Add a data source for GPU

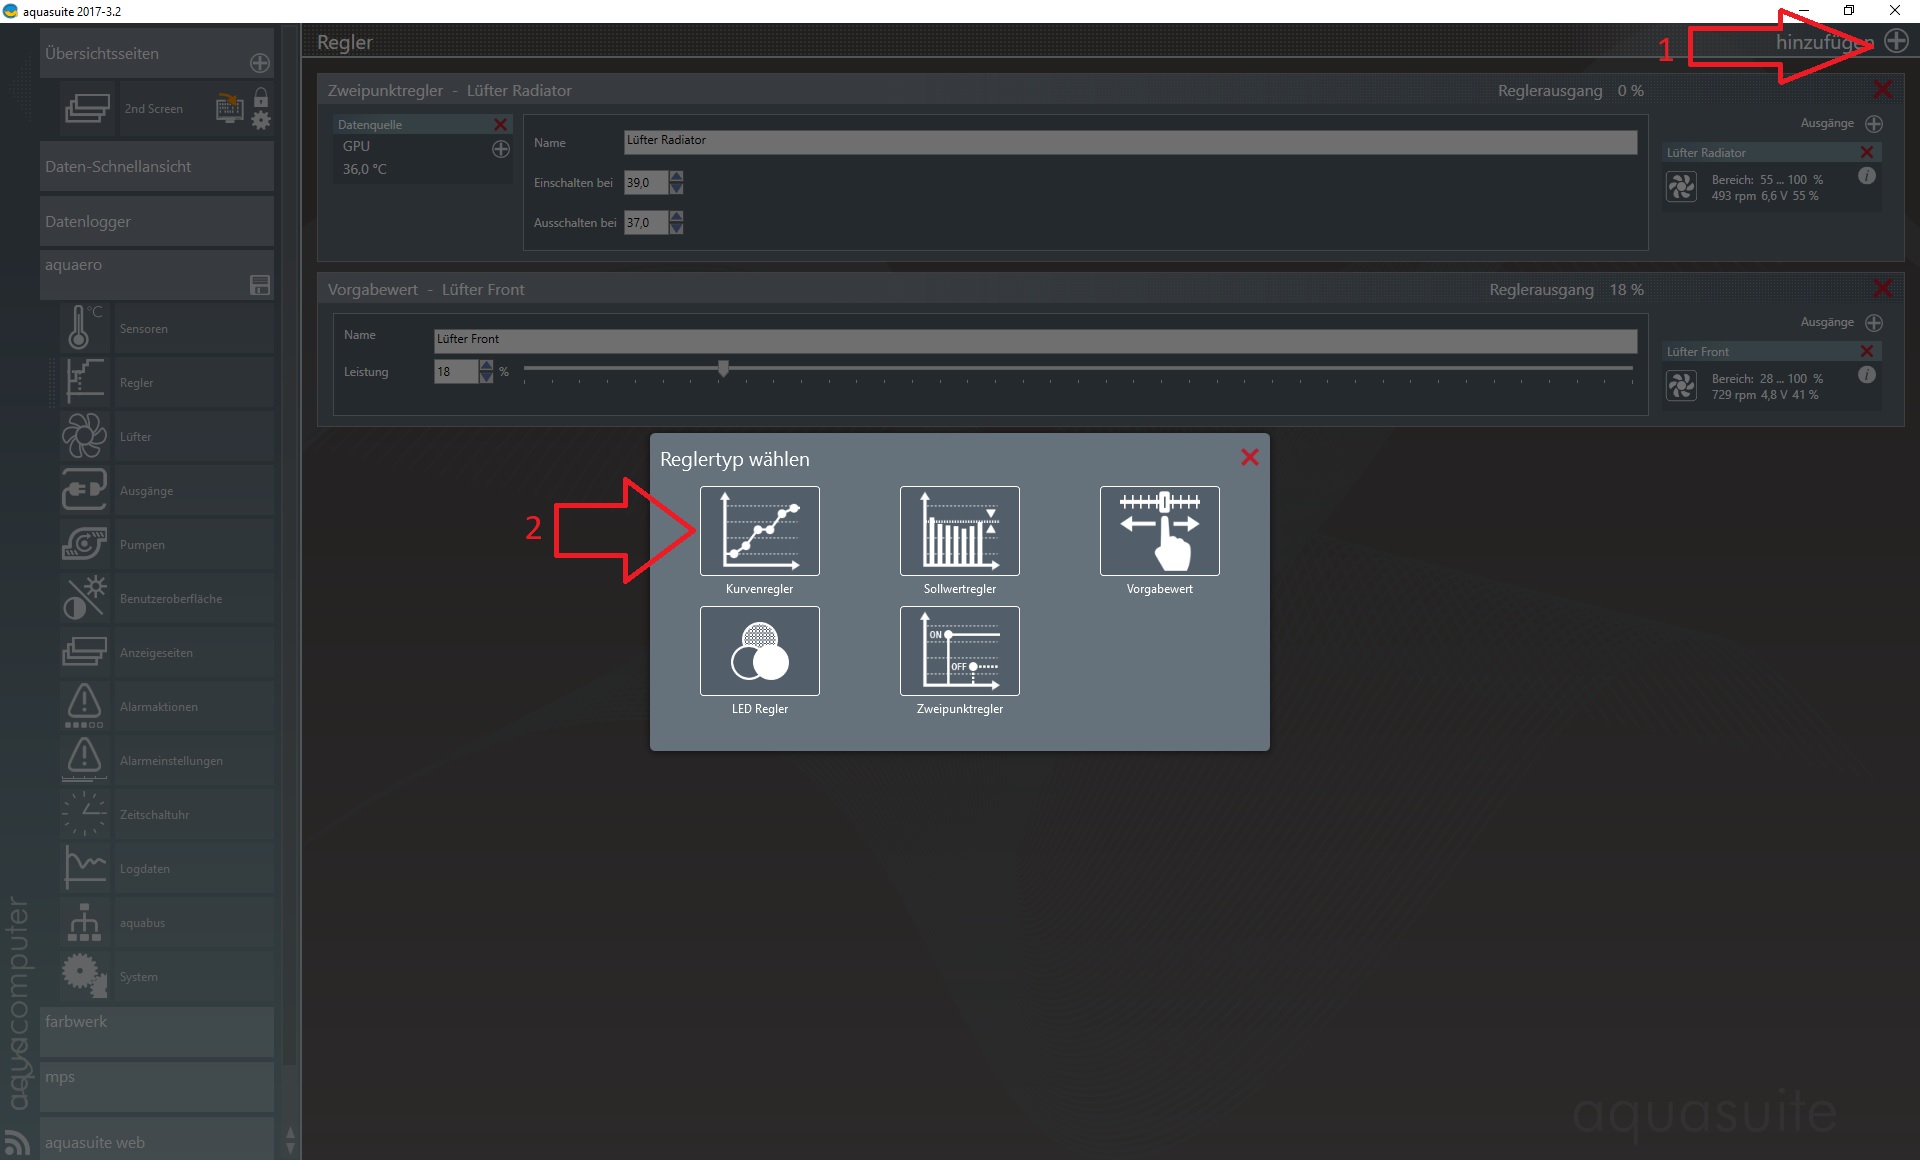[x=501, y=149]
